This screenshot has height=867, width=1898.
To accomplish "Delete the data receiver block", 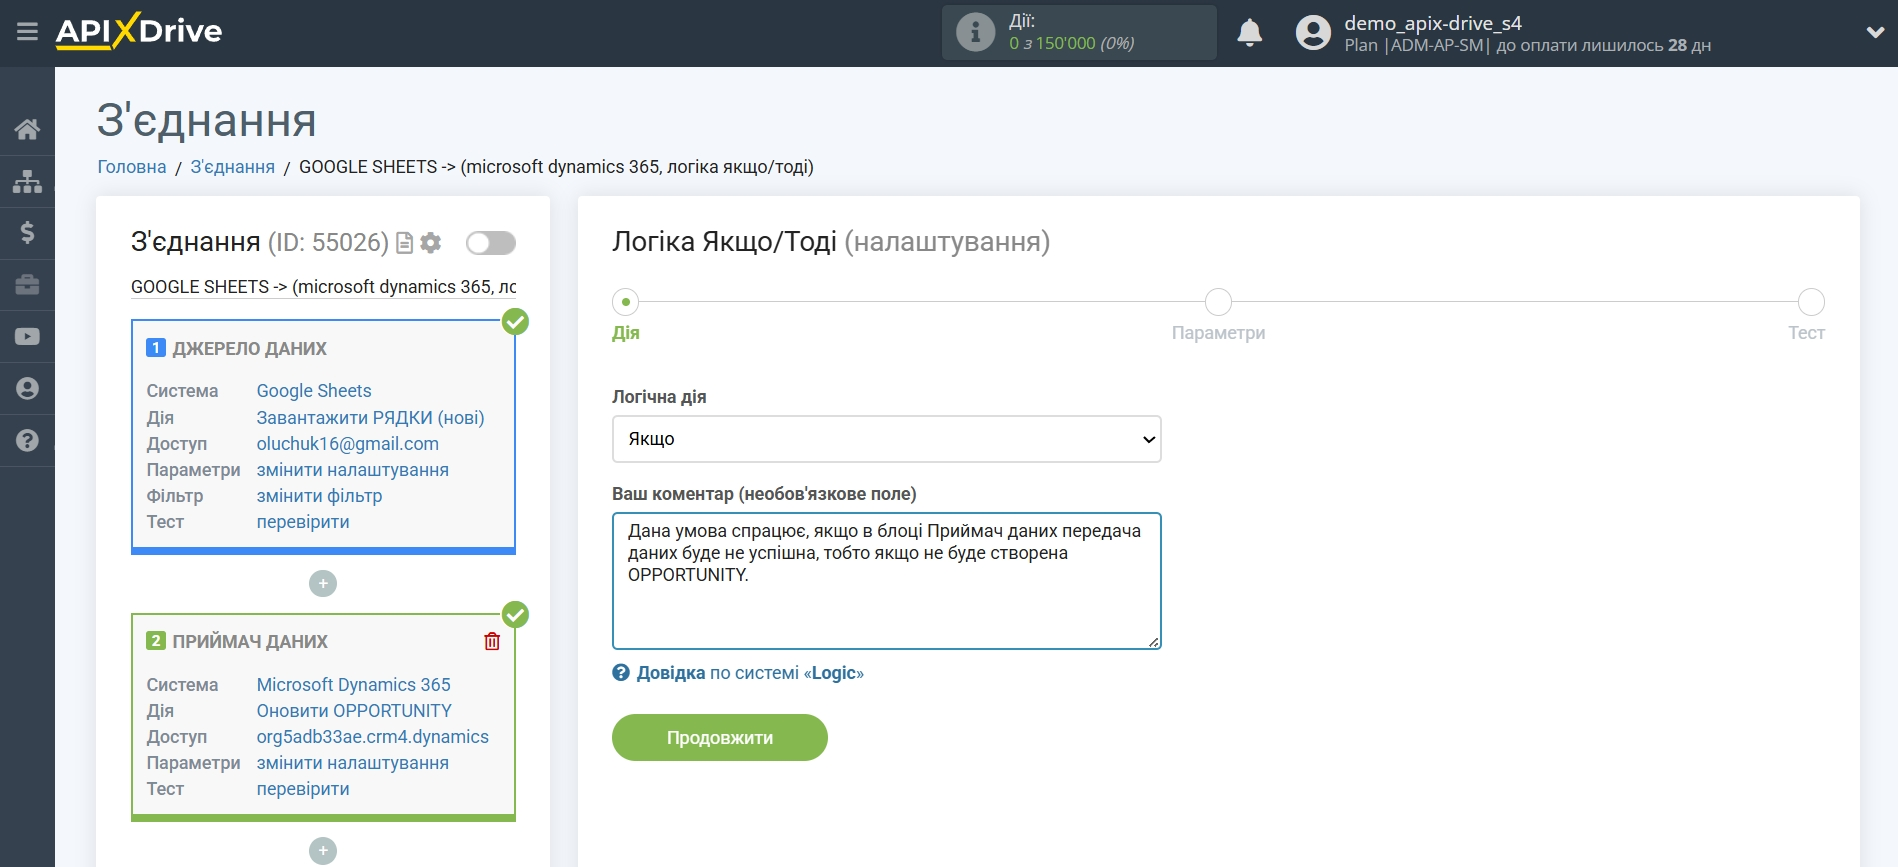I will [x=492, y=641].
